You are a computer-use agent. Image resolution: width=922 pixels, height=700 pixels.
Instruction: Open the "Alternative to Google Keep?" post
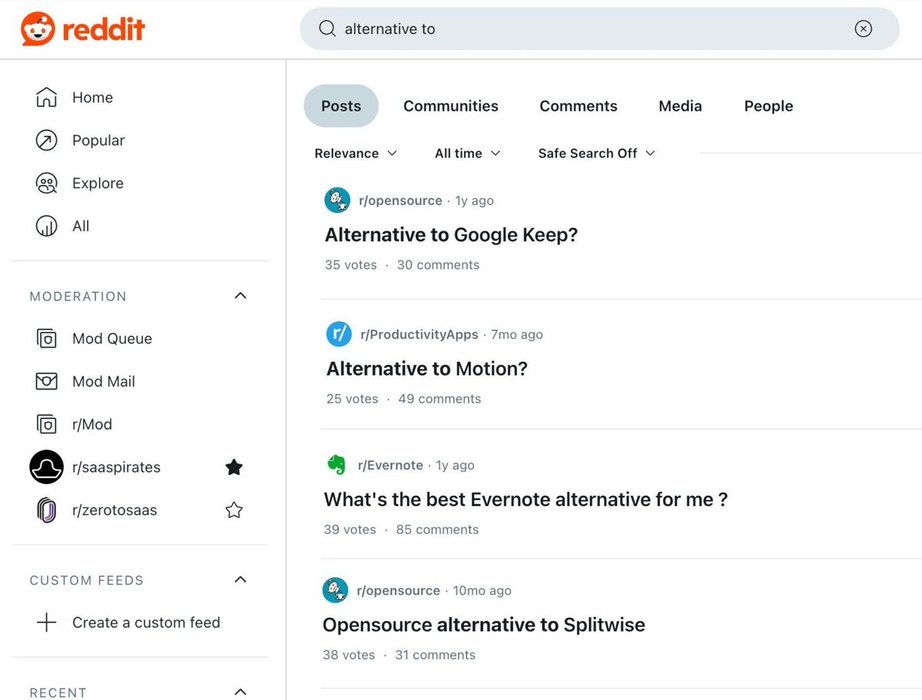[451, 235]
